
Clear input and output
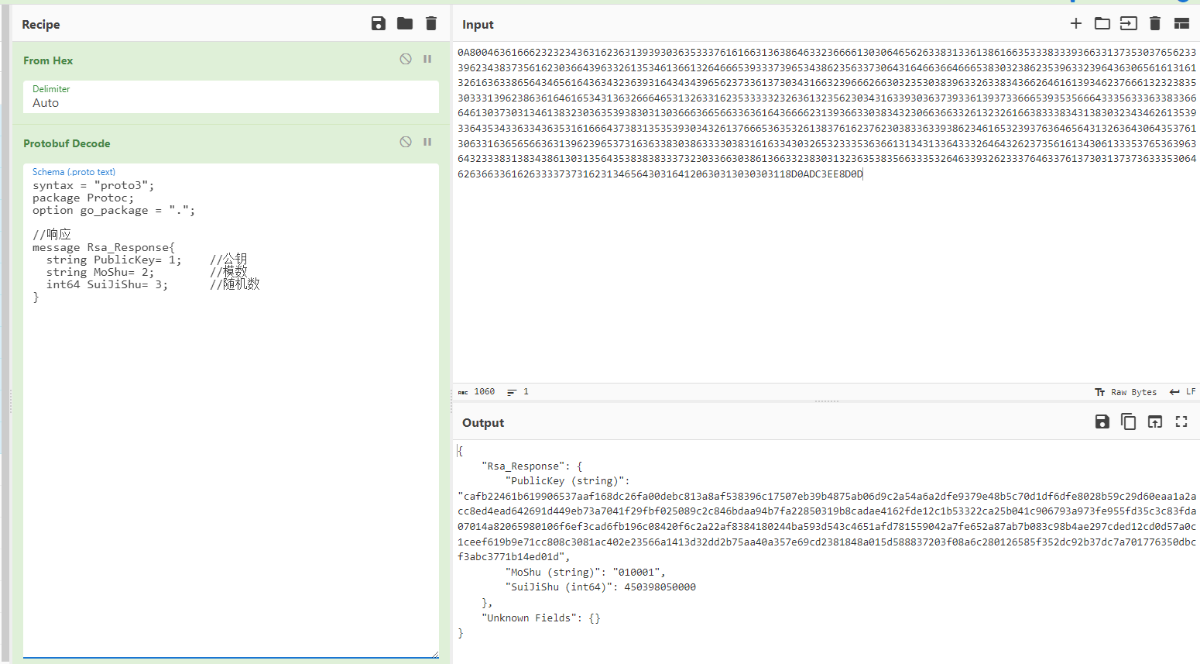tap(1154, 24)
